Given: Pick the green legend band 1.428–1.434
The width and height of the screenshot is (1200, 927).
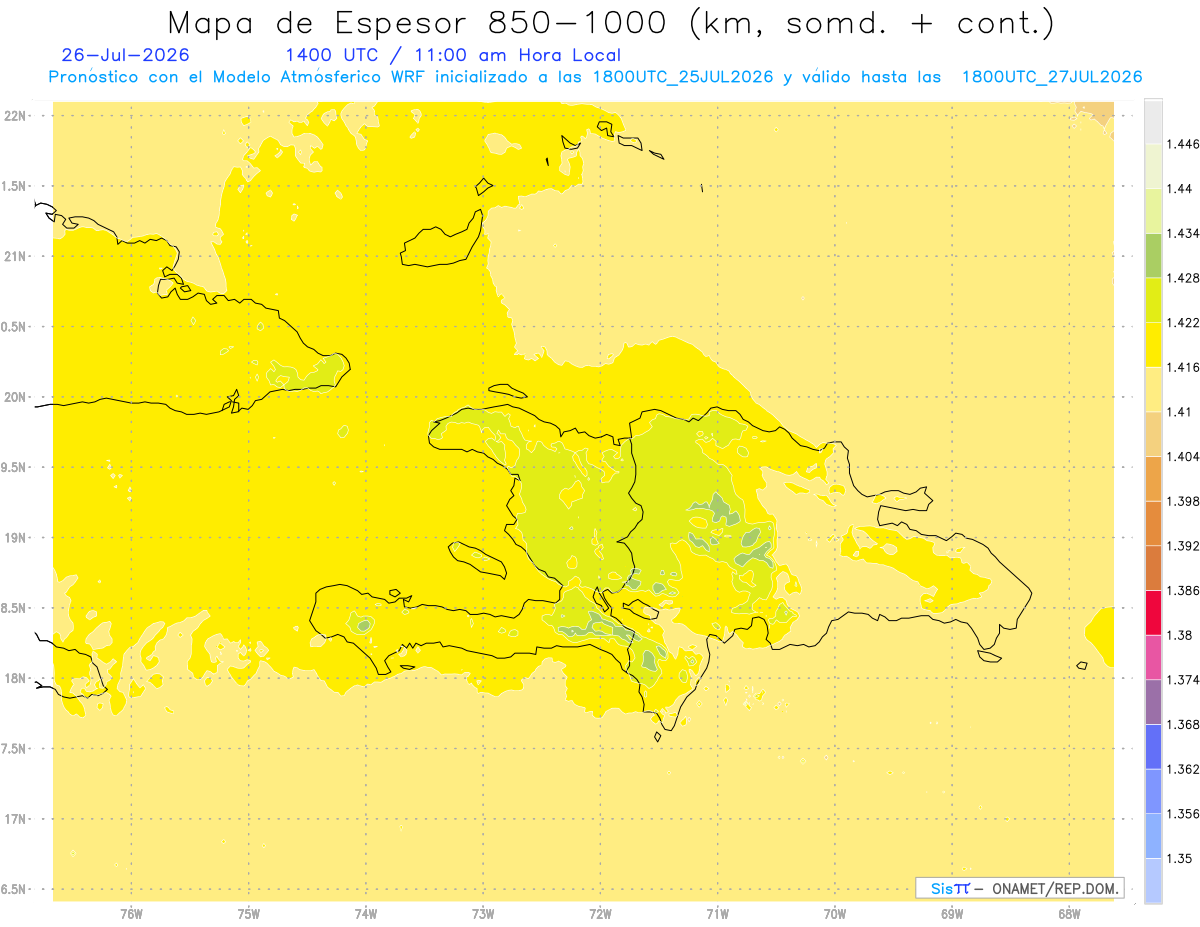Looking at the screenshot, I should point(1153,256).
